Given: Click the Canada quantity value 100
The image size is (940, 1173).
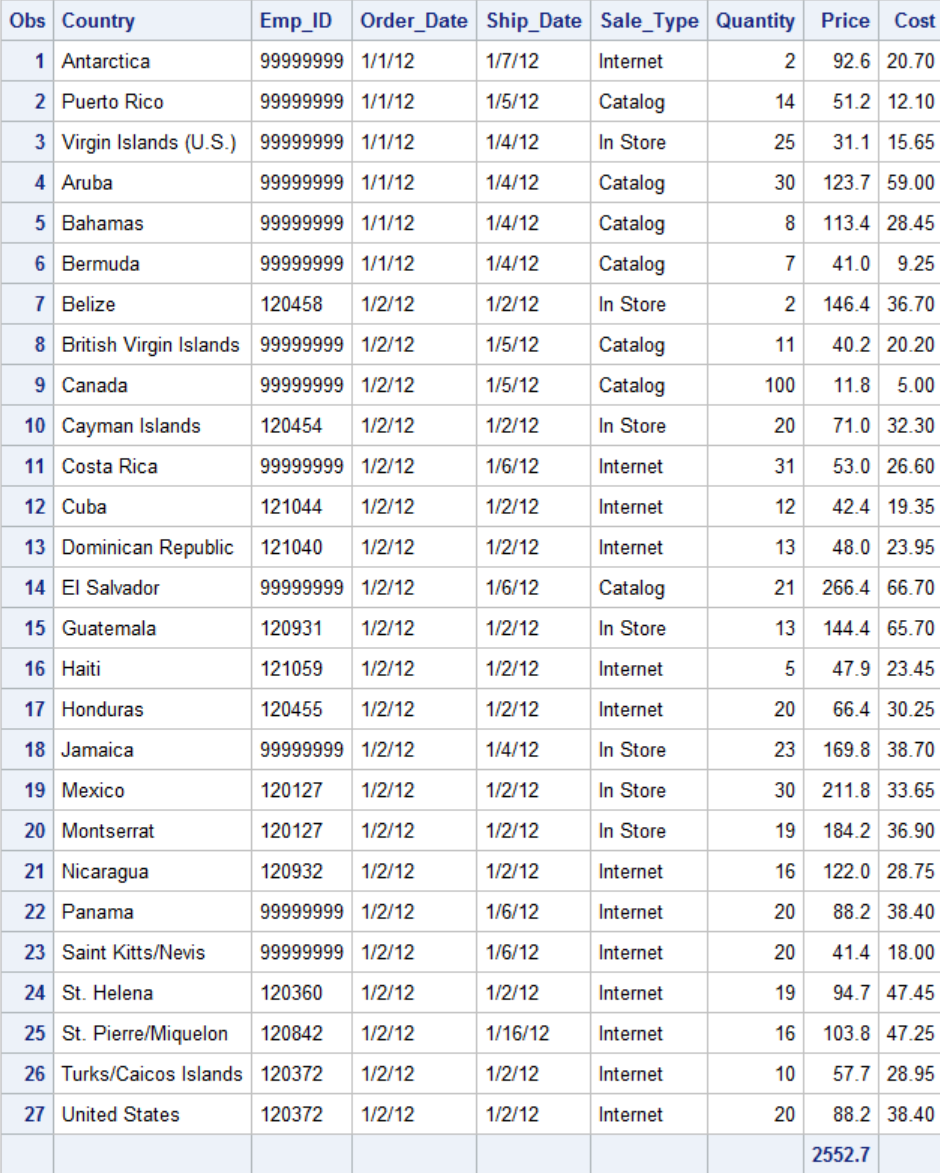Looking at the screenshot, I should pyautogui.click(x=779, y=386).
